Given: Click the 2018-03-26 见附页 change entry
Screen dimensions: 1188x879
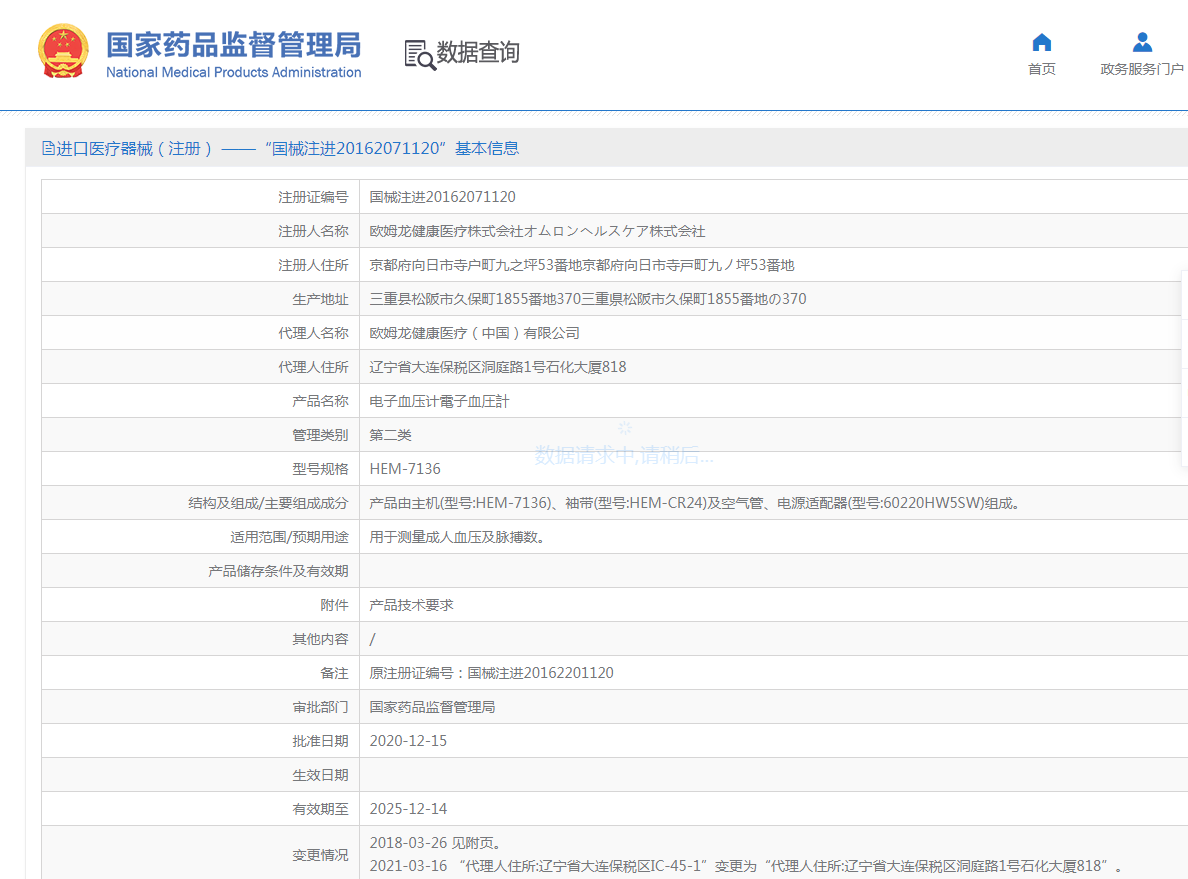Looking at the screenshot, I should (x=436, y=843).
